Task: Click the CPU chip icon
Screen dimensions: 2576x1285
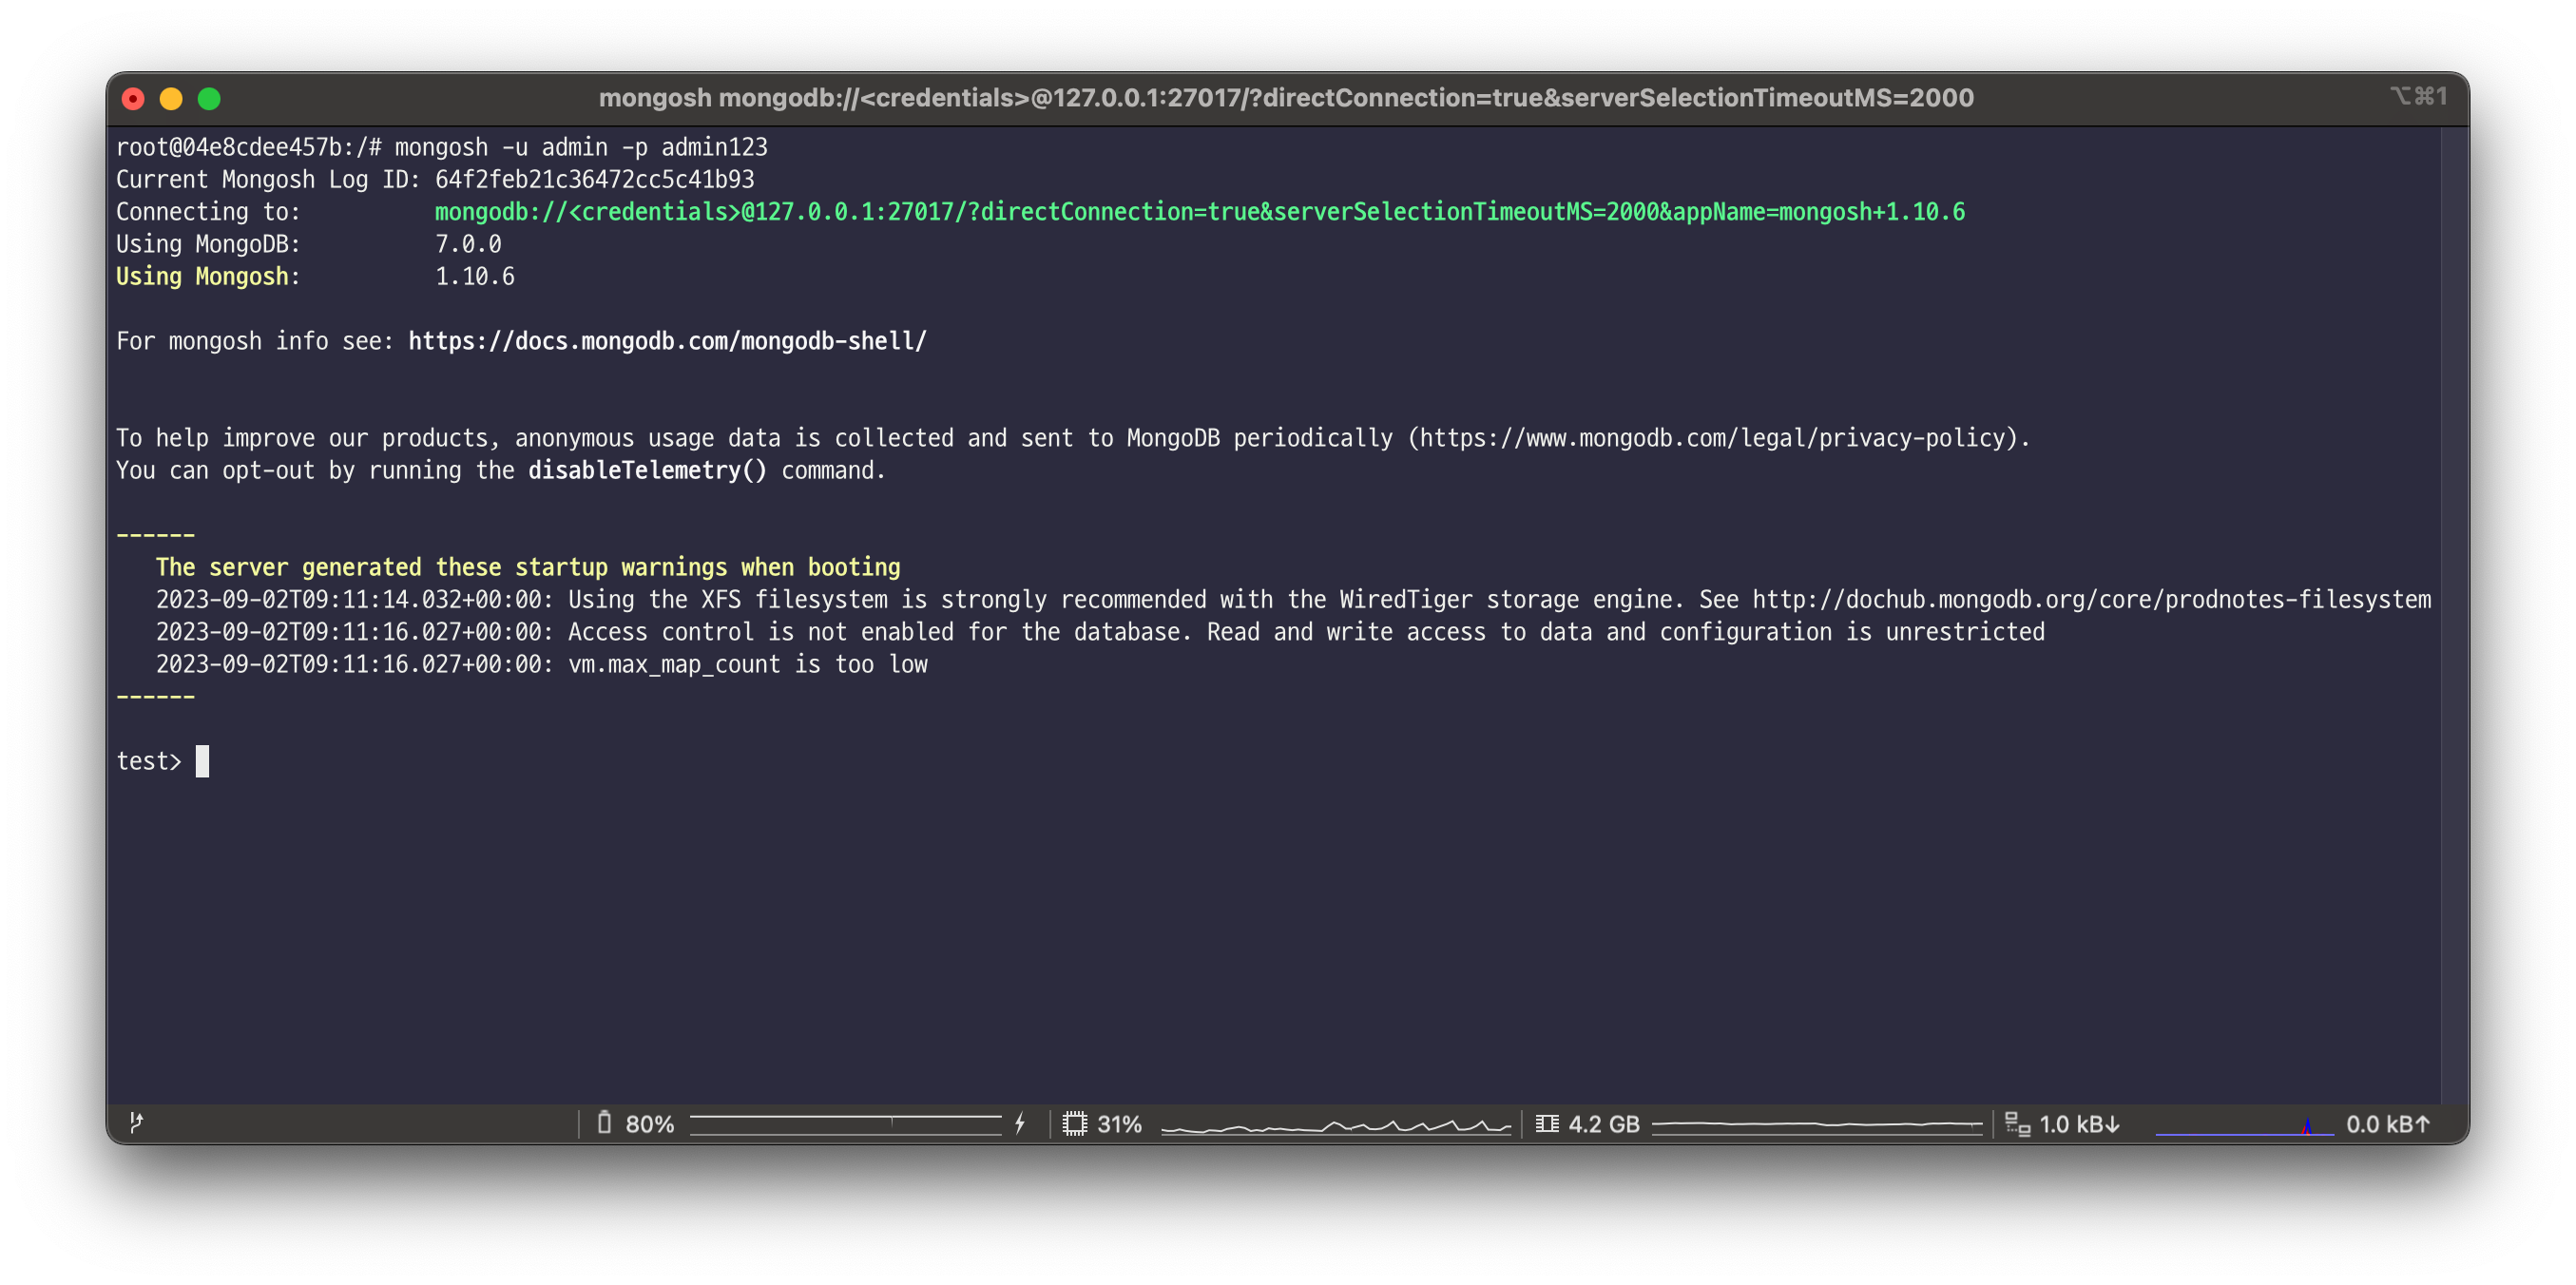Action: 1075,1123
